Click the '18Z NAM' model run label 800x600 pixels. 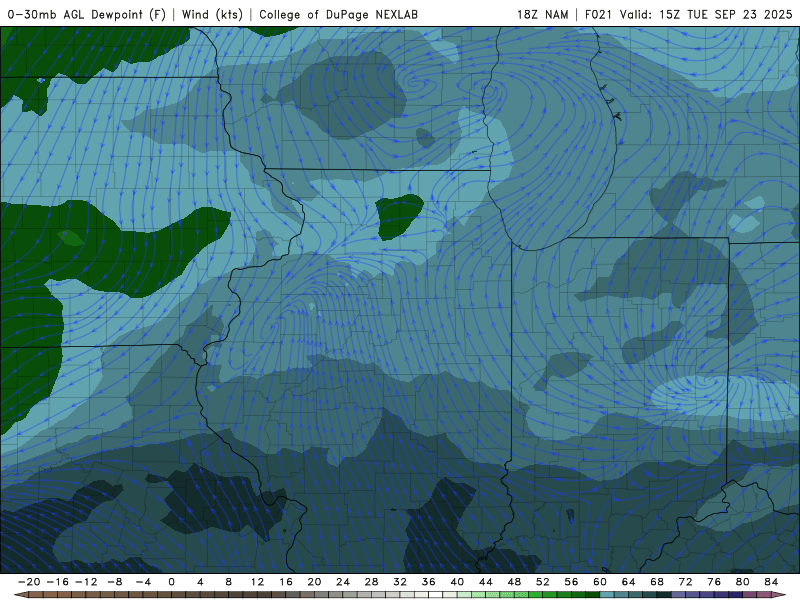[x=542, y=14]
